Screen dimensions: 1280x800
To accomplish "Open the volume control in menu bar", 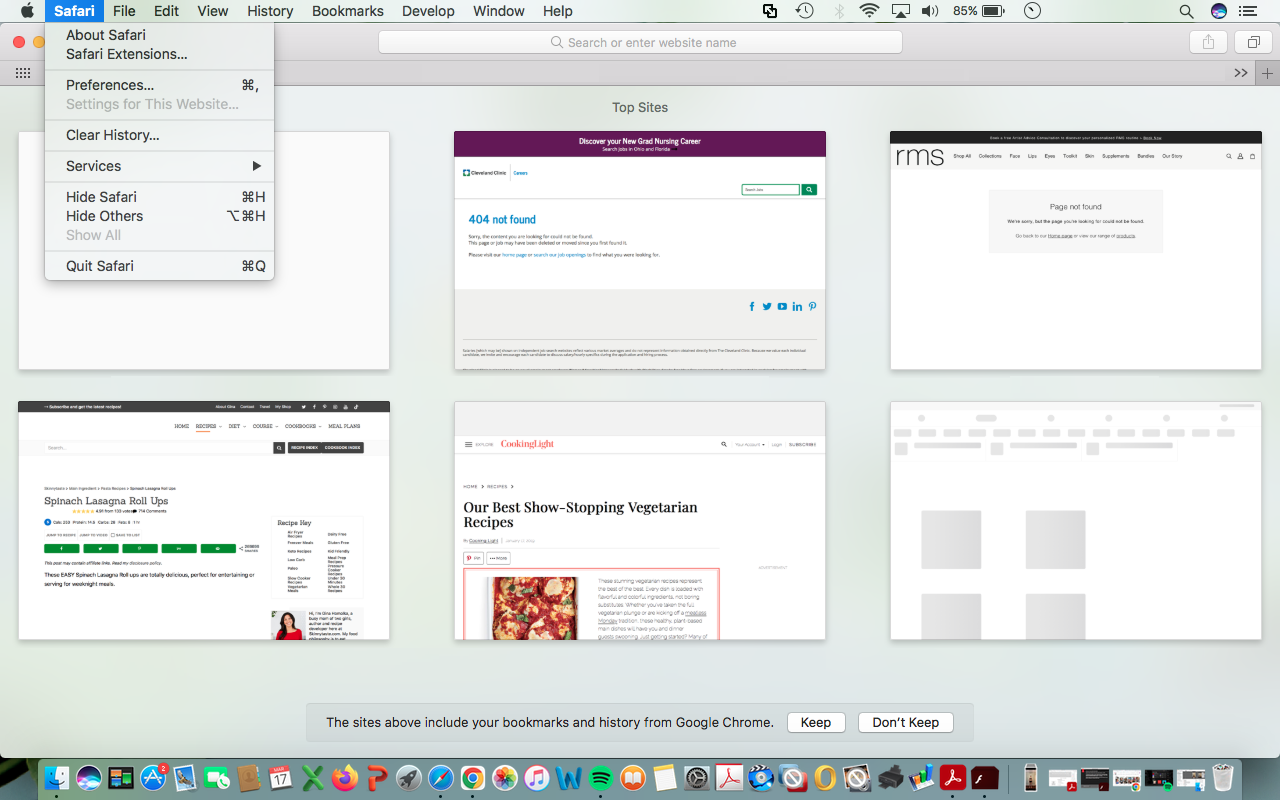I will pos(930,11).
